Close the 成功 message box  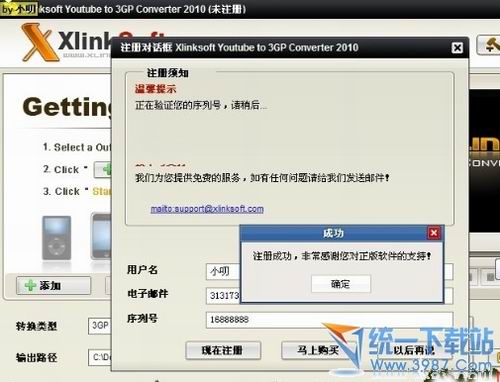(434, 233)
